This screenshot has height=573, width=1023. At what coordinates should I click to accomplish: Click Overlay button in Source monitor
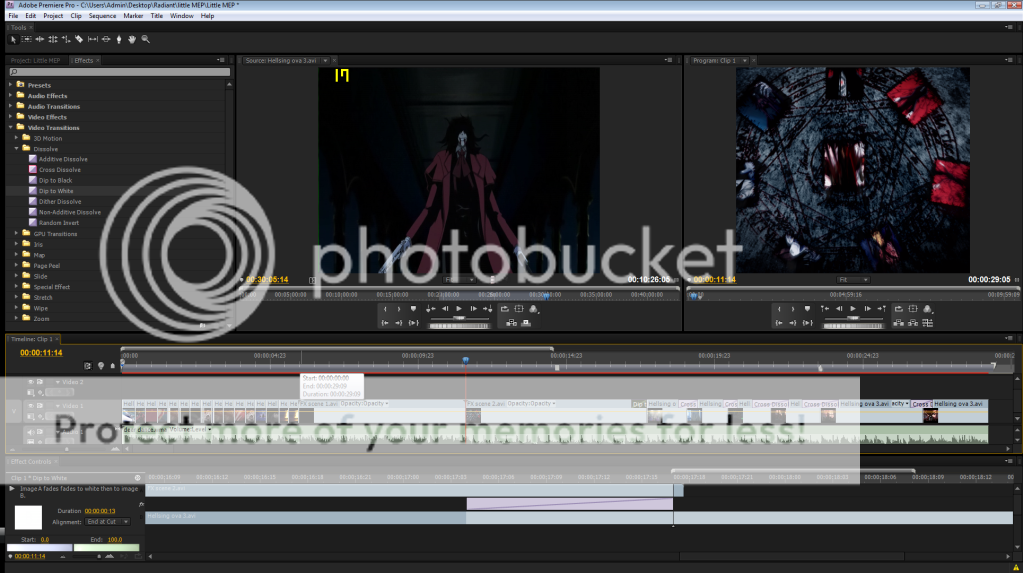click(526, 323)
